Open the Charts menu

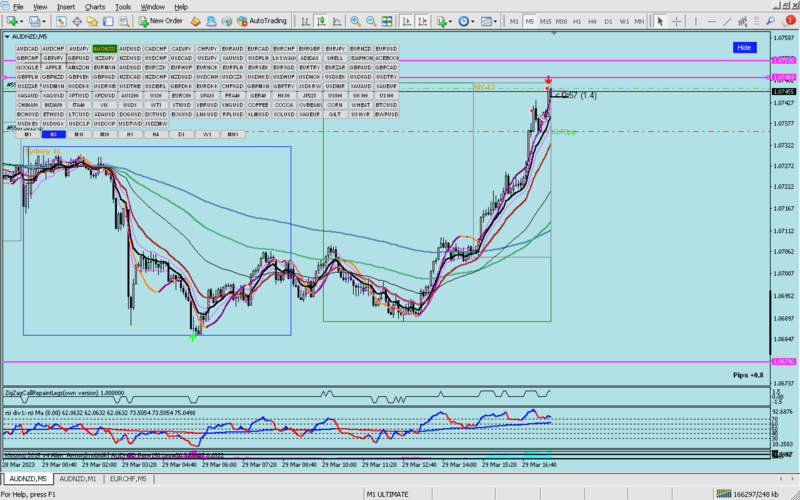pyautogui.click(x=95, y=7)
